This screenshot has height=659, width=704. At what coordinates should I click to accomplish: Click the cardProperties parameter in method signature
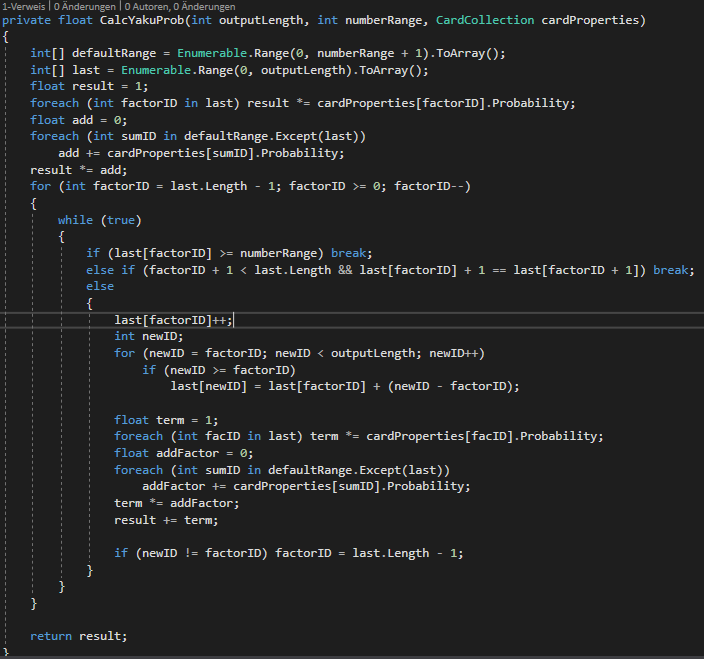(x=590, y=20)
